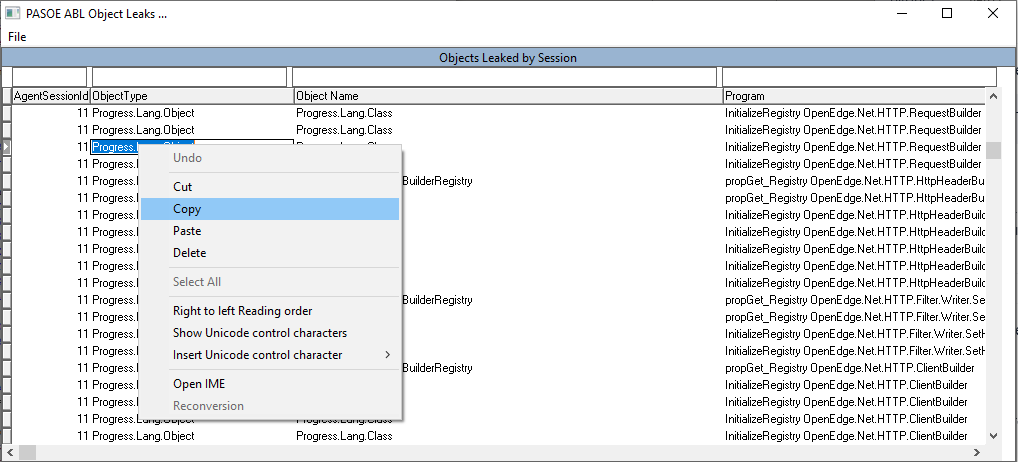Click the first row's AgentSessionId value 11
1018x462 pixels.
[82, 113]
